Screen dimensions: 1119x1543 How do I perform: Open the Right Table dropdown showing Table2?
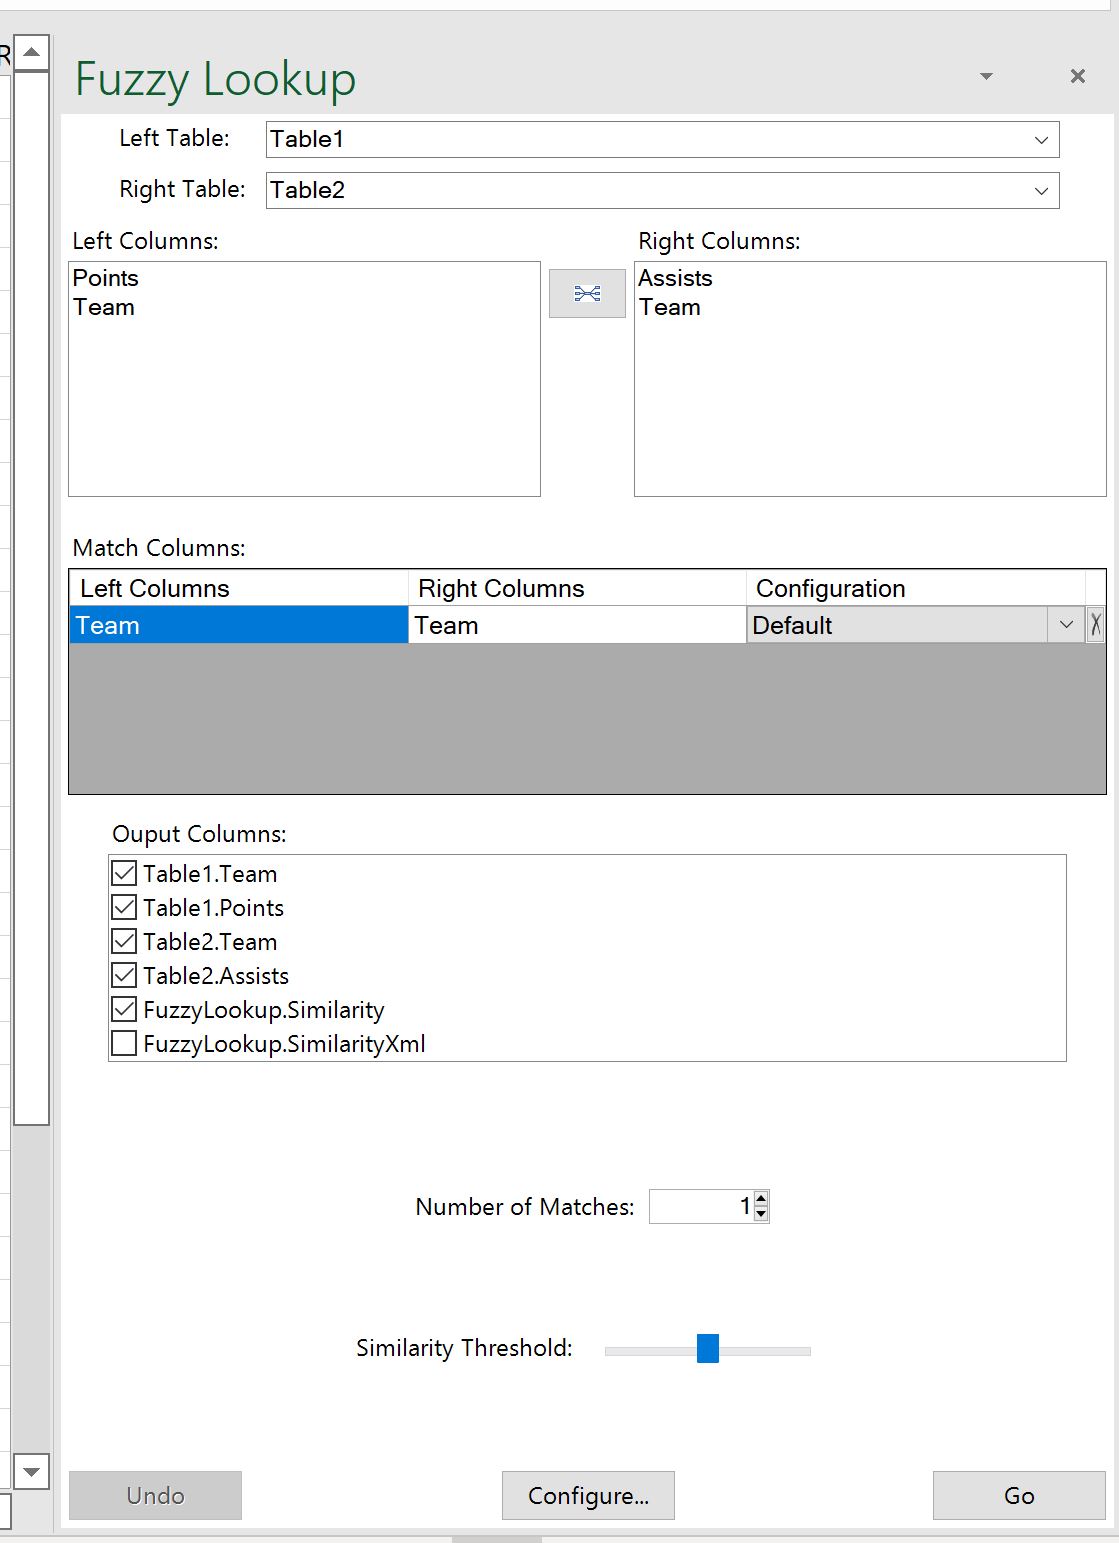[1041, 190]
